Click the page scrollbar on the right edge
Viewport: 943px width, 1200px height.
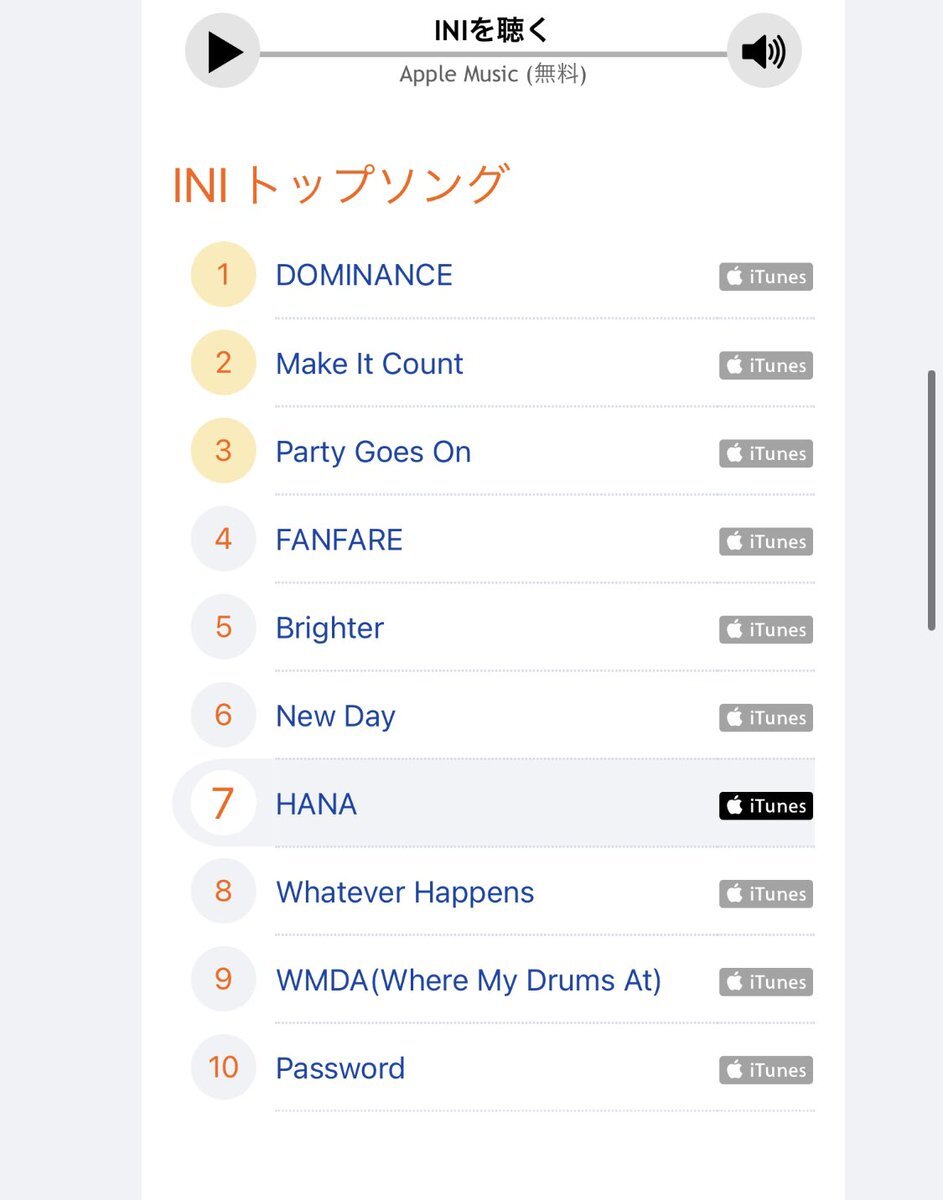pyautogui.click(x=931, y=500)
